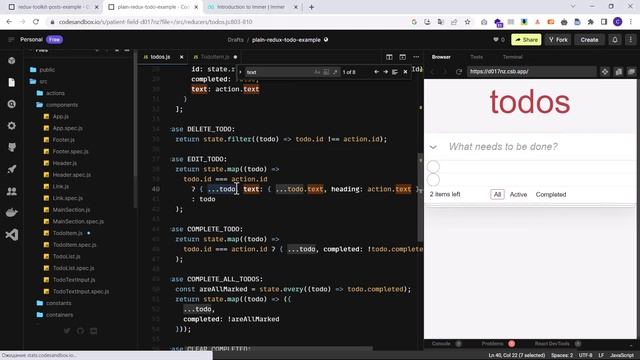Open preview in new window icon

pos(619,71)
